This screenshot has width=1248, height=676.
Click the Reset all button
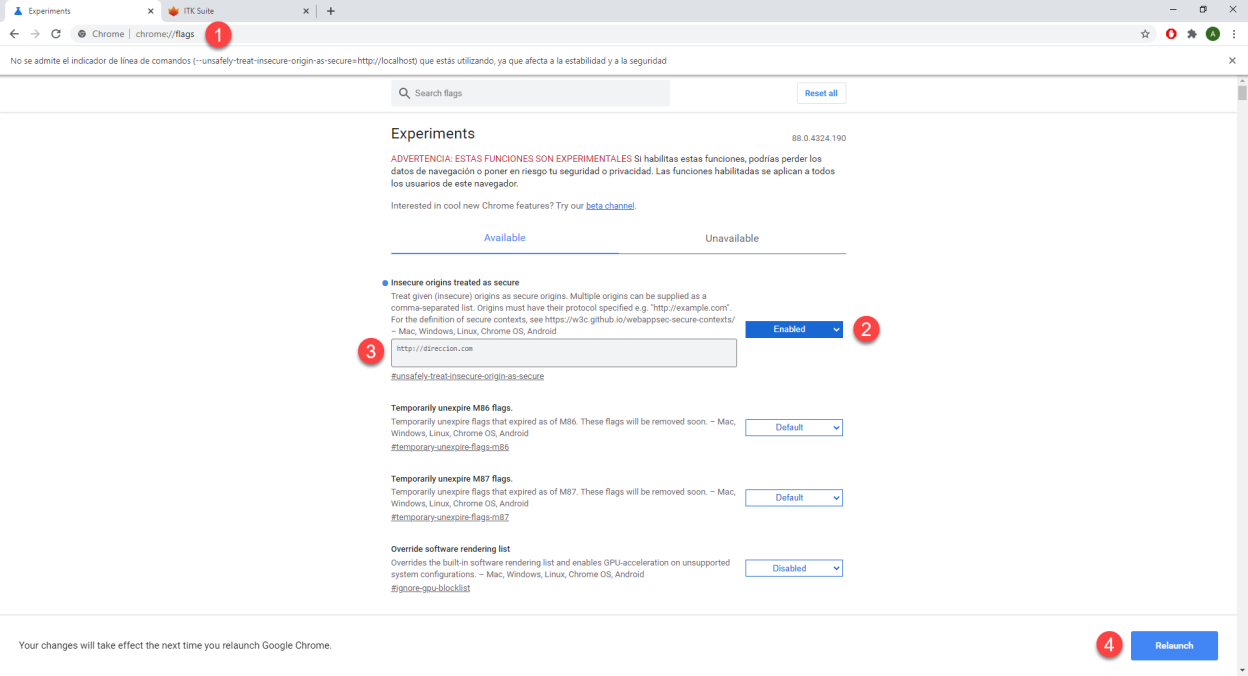click(821, 93)
